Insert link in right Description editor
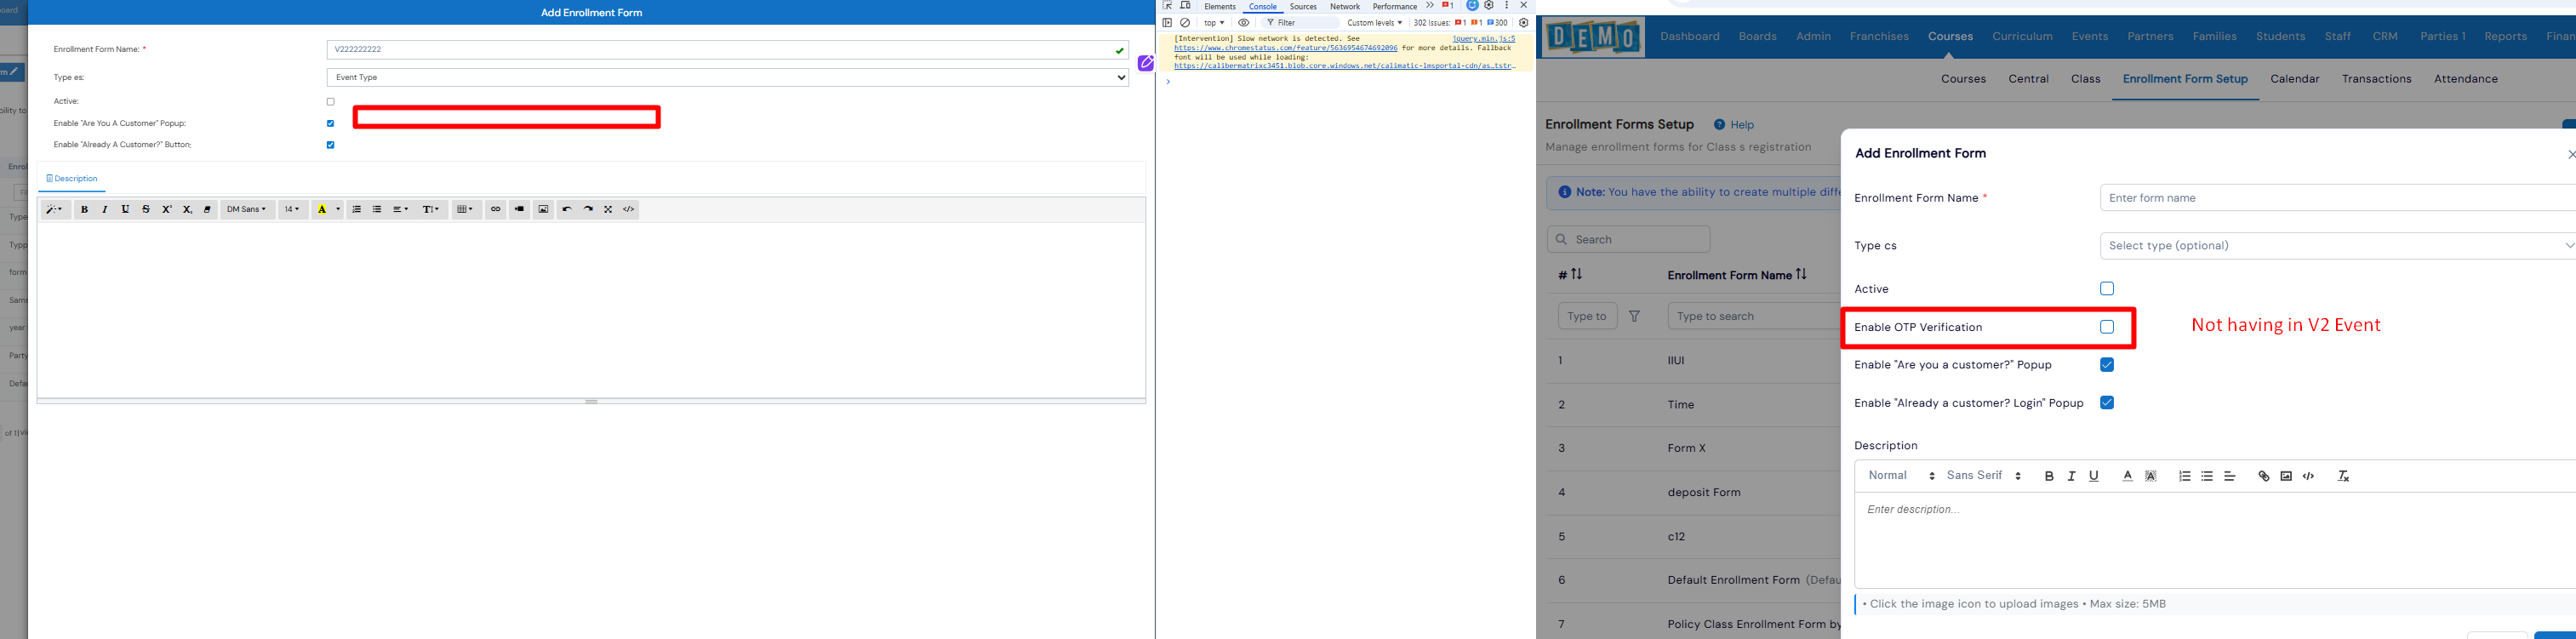This screenshot has width=2576, height=639. click(2264, 476)
